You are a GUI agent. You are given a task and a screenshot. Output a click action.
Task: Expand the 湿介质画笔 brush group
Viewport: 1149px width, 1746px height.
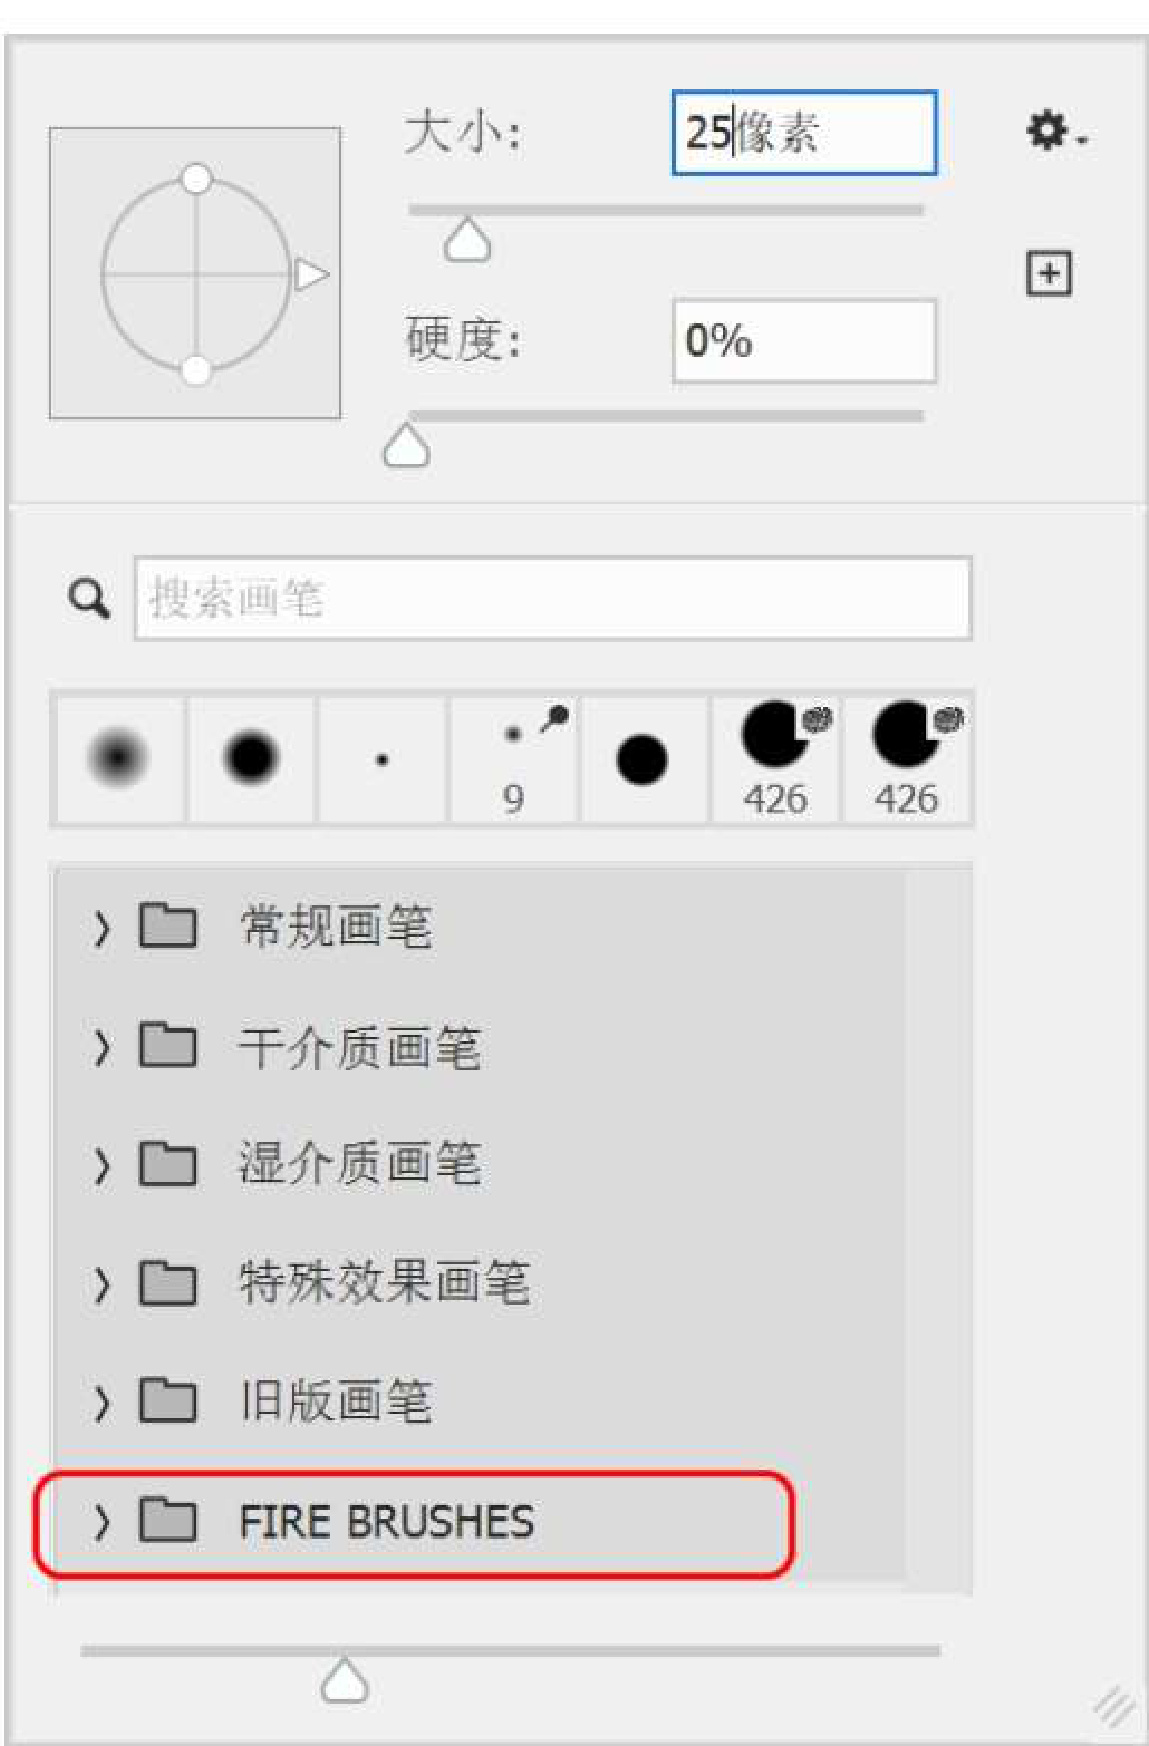click(101, 1165)
